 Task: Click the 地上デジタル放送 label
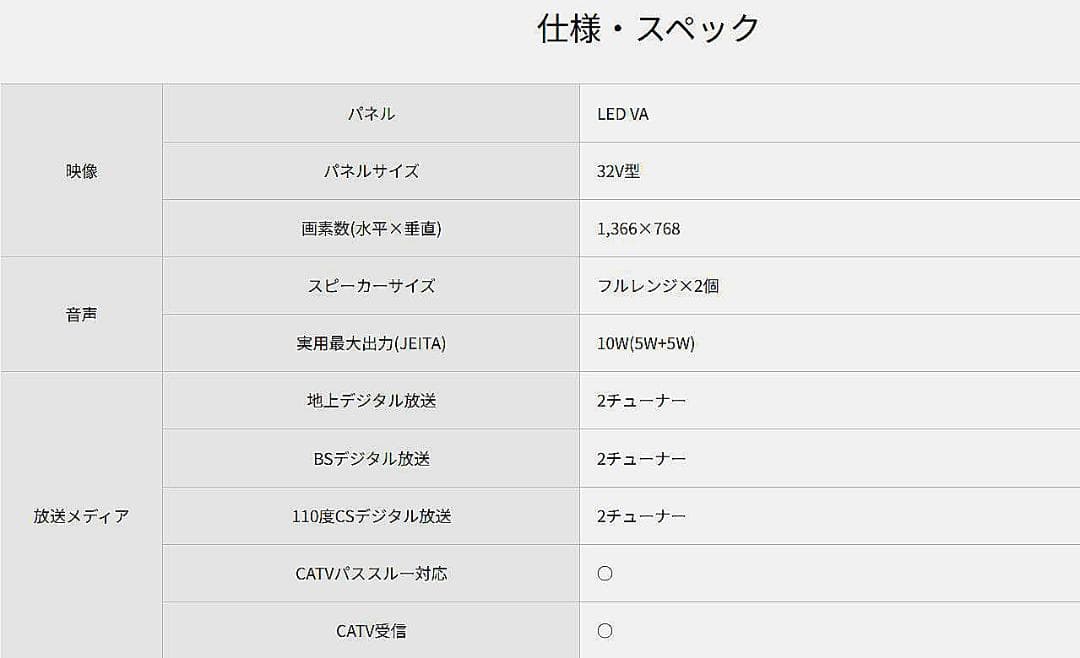371,401
